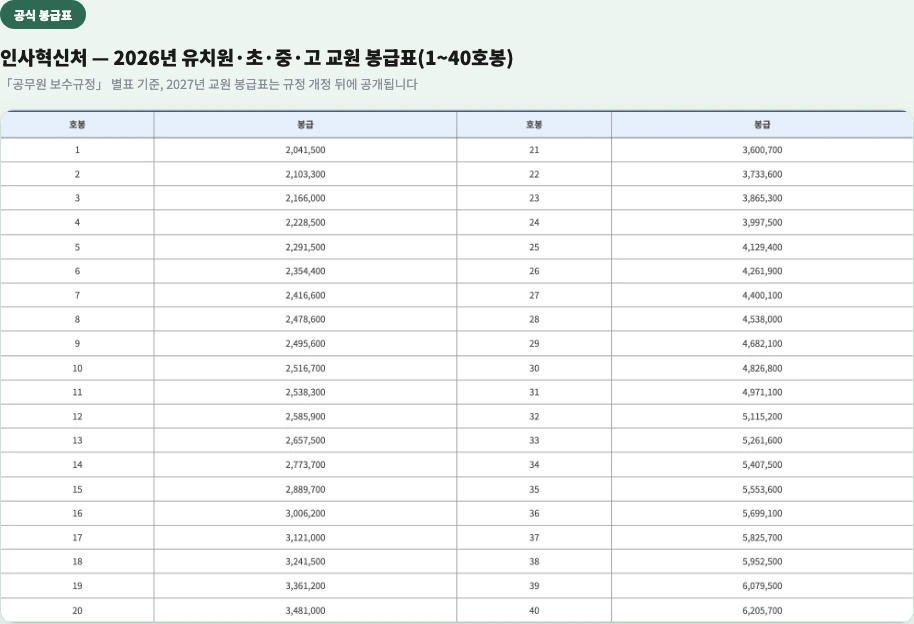Select the 호봉 number cell 10
This screenshot has height=624, width=914.
77,369
